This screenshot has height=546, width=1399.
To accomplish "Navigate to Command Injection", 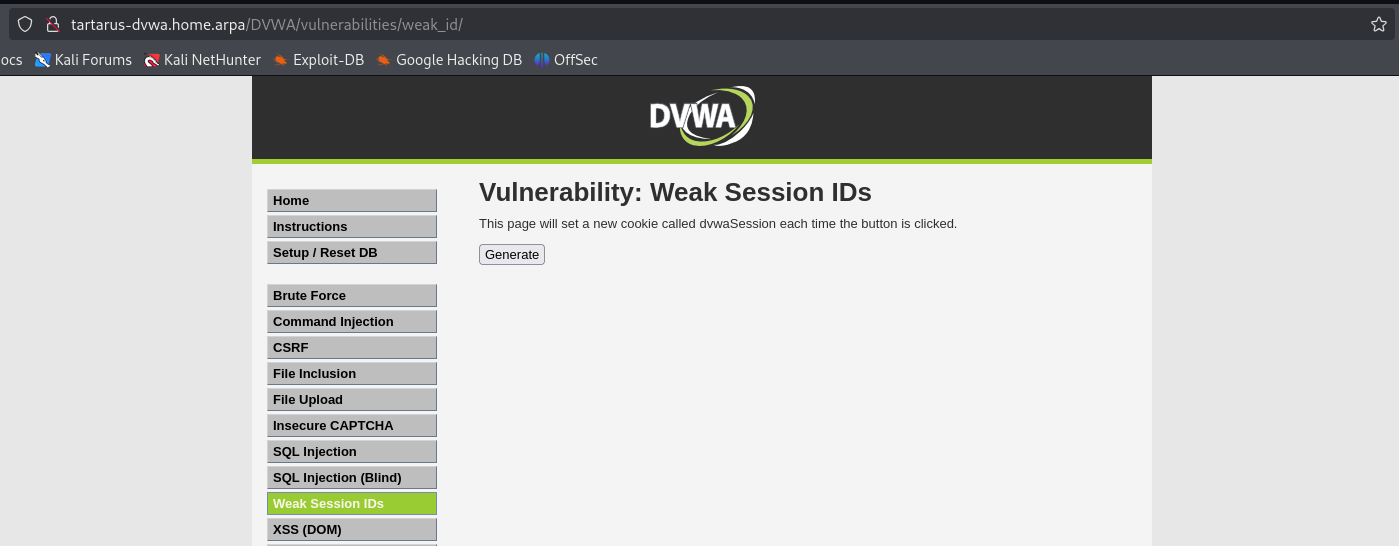I will tap(351, 322).
